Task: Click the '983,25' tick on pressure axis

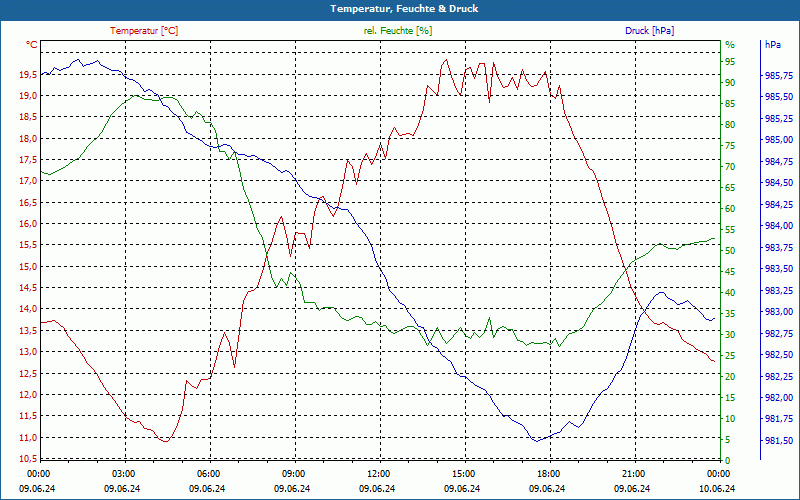Action: coord(779,290)
